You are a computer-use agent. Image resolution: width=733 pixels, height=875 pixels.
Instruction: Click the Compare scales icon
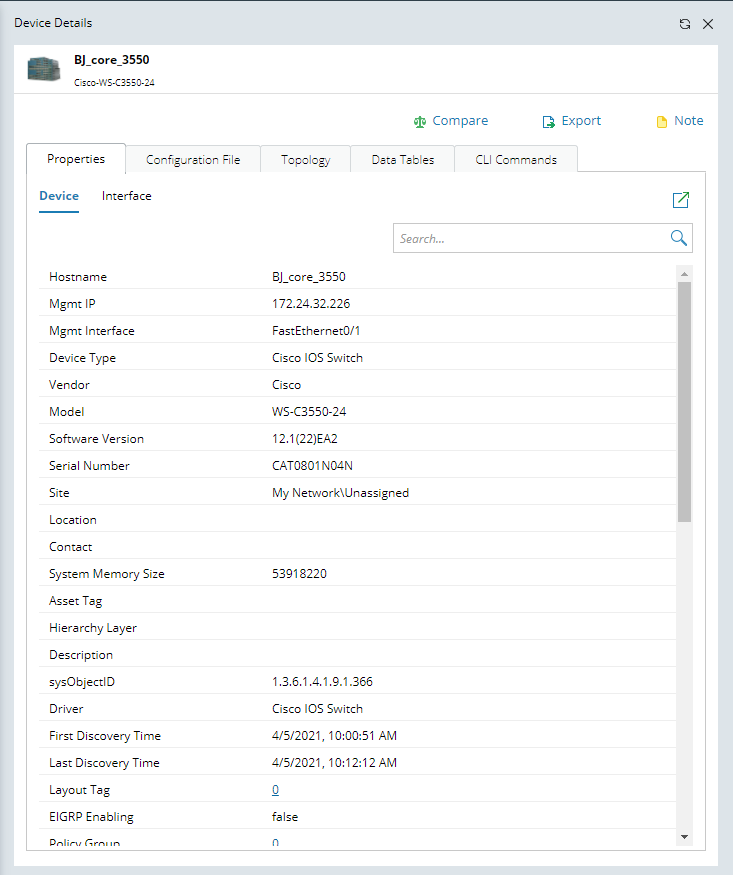420,122
